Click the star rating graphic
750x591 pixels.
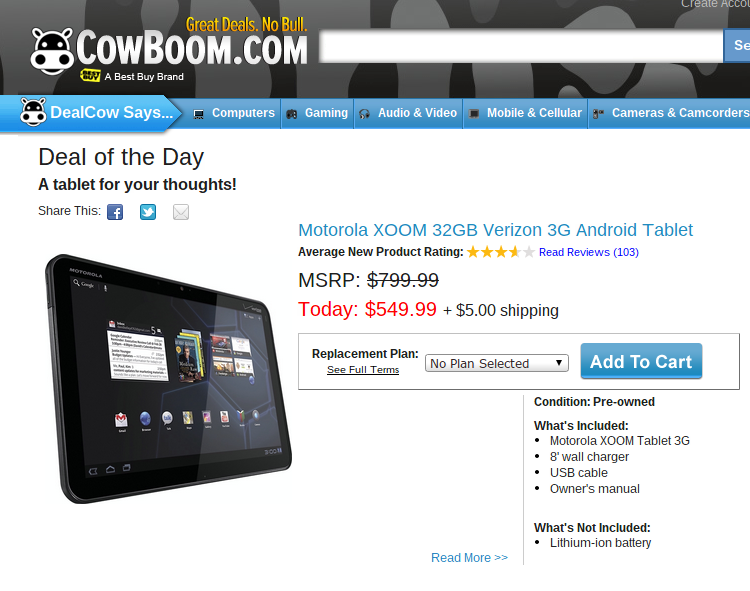[x=500, y=252]
